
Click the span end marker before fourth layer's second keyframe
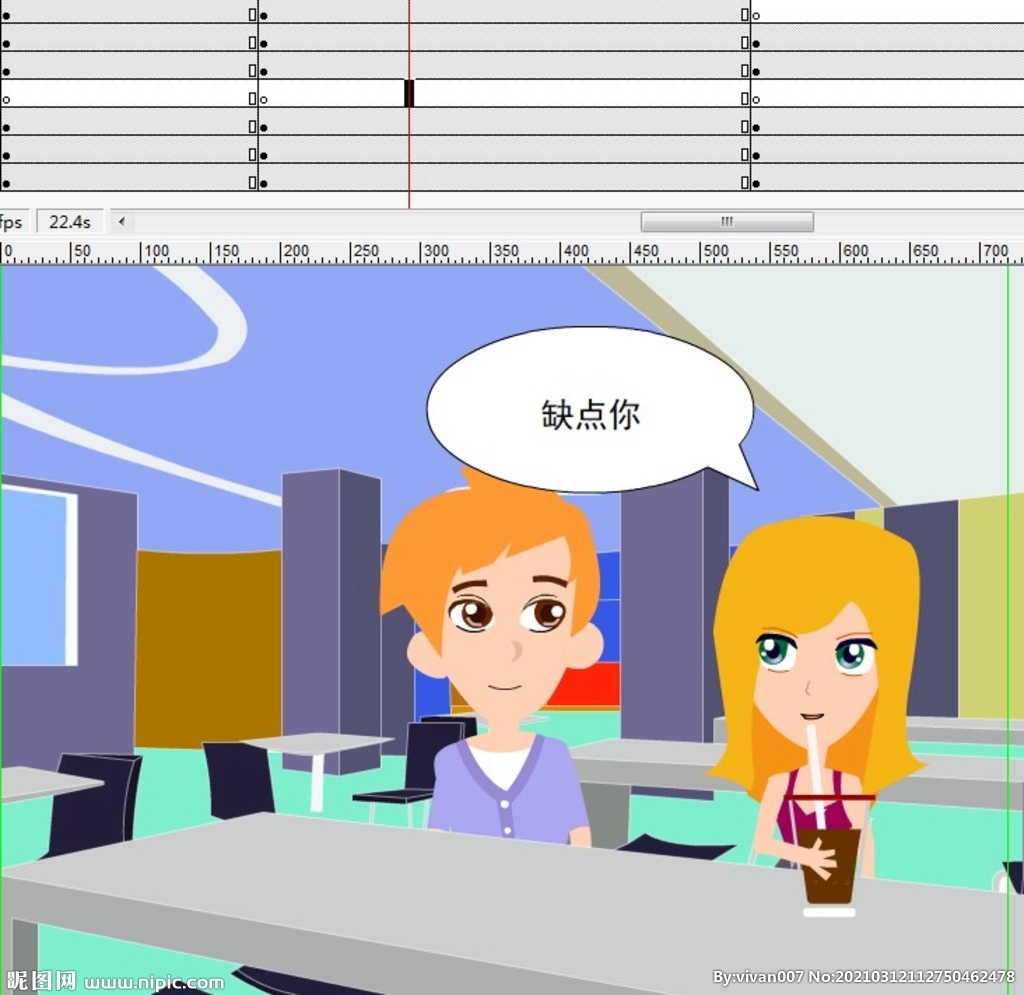coord(253,99)
